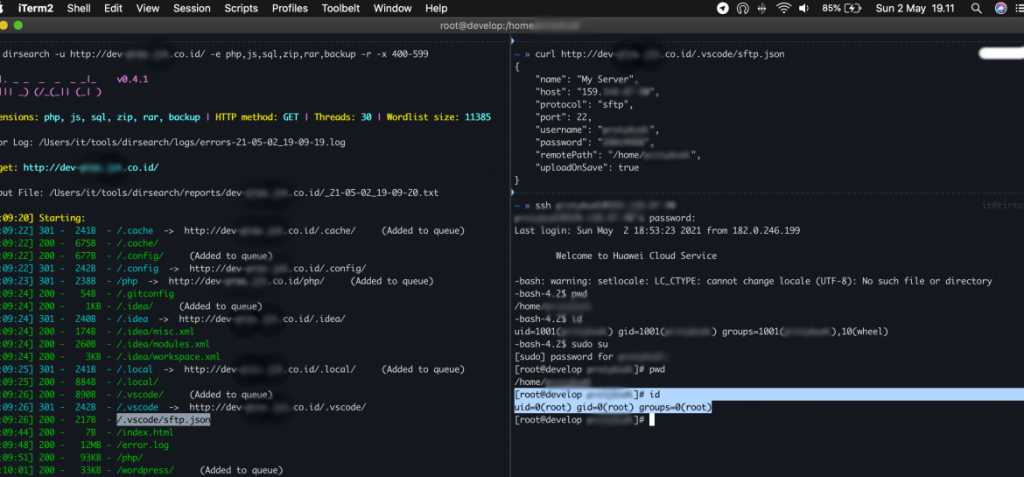This screenshot has width=1024, height=477.
Task: Open the Window menu
Action: coord(392,8)
